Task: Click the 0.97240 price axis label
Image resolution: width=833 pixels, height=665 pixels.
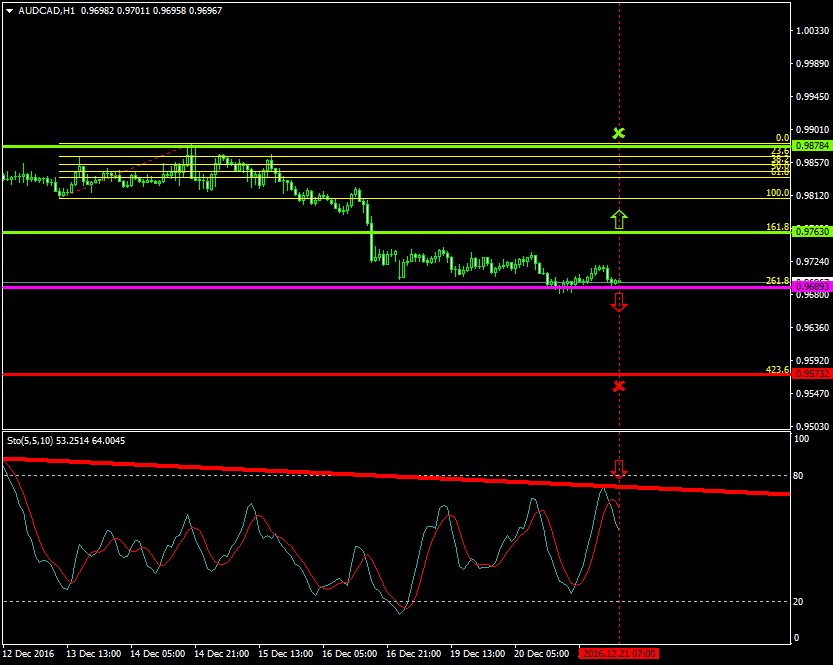Action: click(812, 261)
